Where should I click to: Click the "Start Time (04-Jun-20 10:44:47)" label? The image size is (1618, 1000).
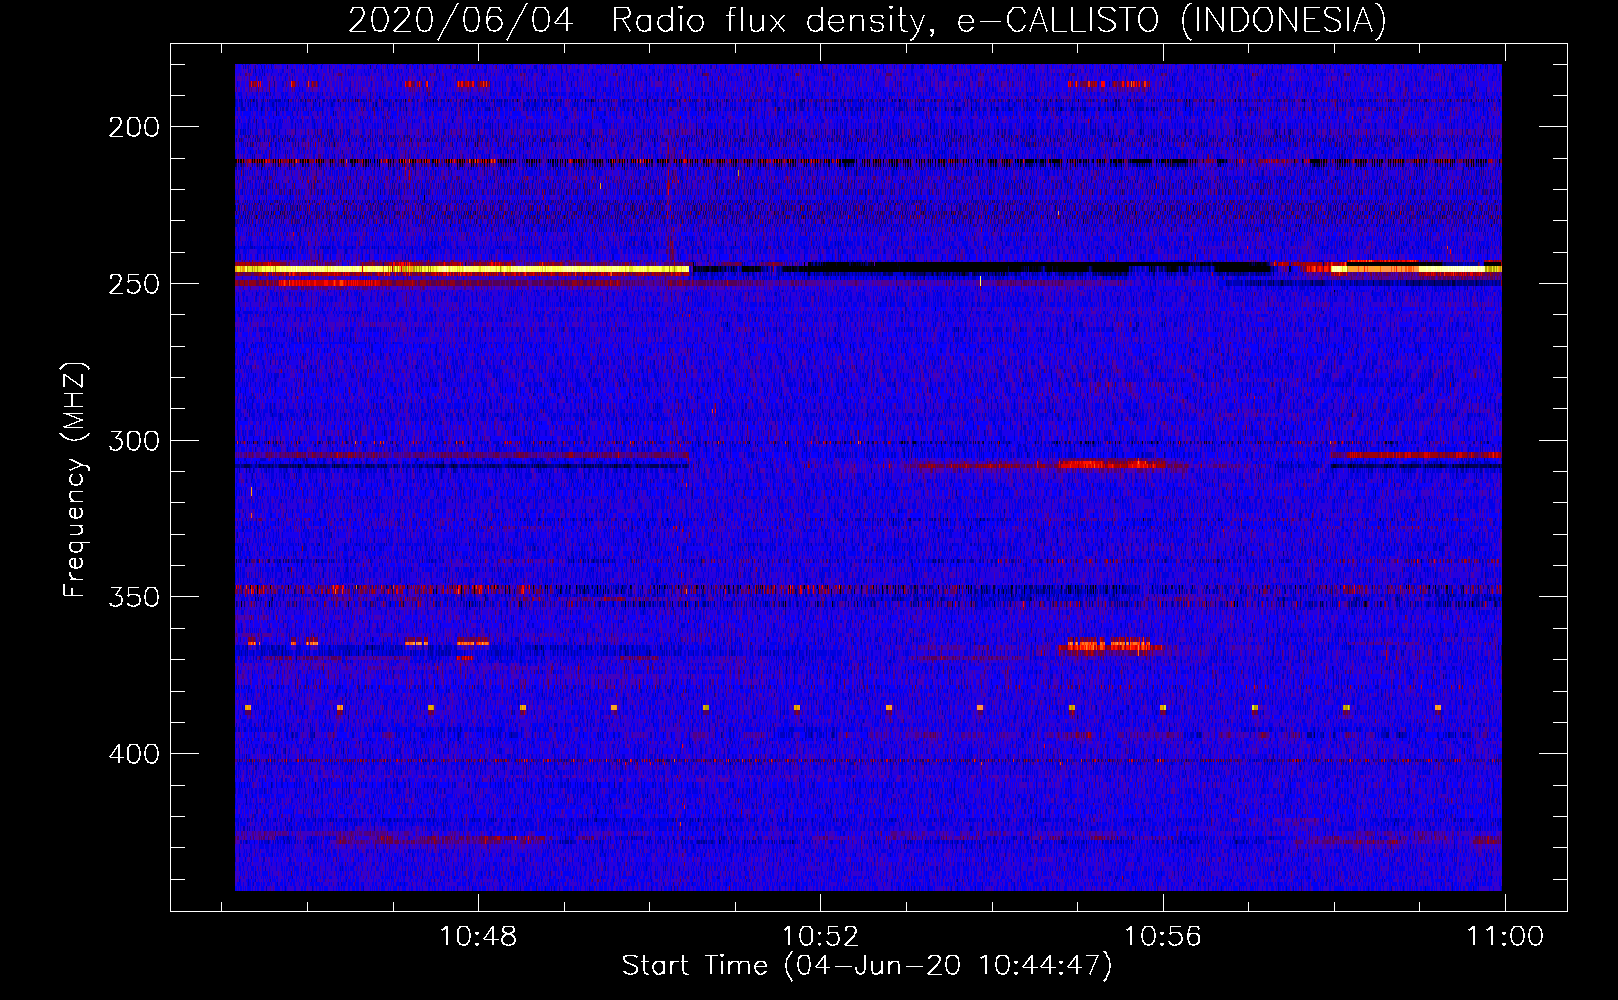(867, 966)
